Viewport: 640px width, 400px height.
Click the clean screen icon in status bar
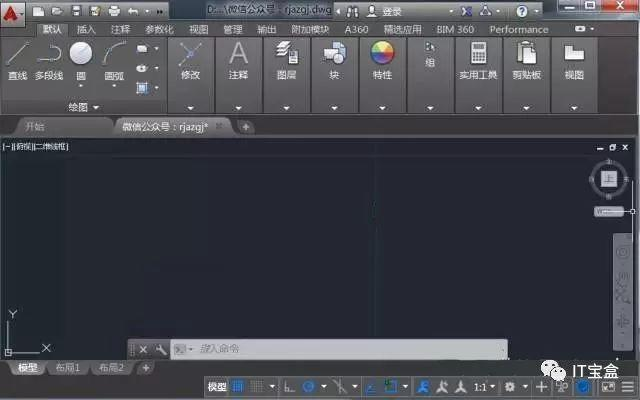(x=608, y=386)
